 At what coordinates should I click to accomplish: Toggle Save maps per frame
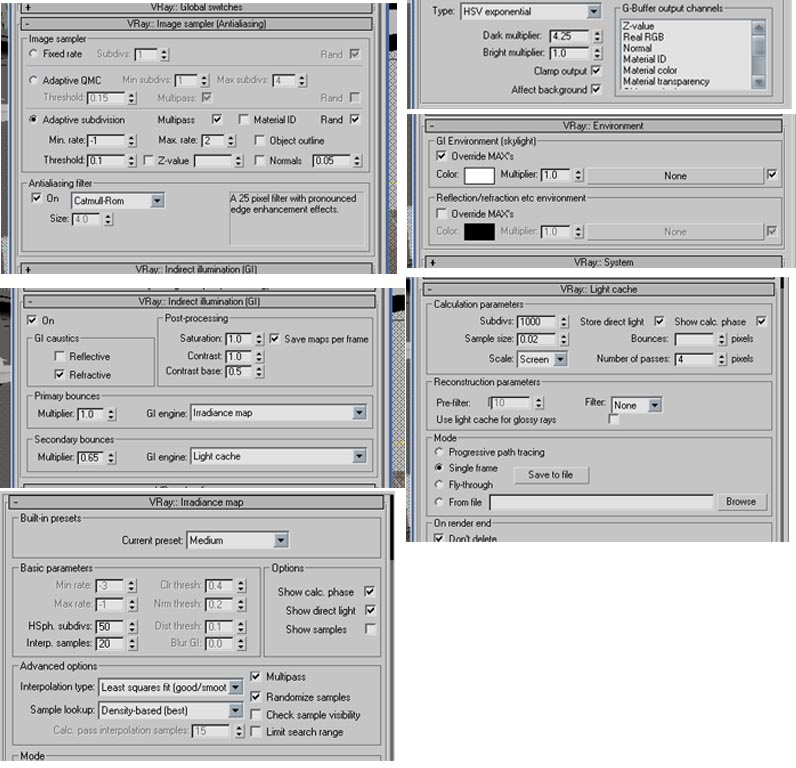[x=274, y=339]
